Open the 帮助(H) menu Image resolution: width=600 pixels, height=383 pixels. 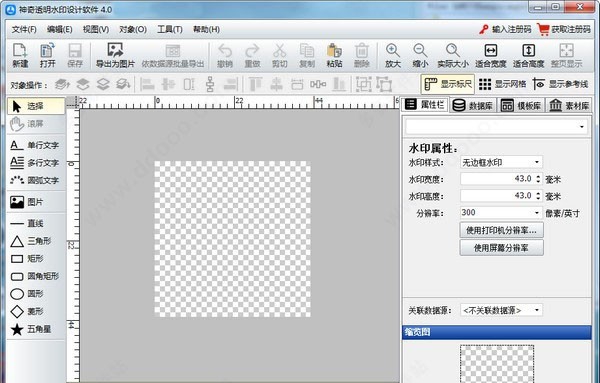[x=206, y=29]
